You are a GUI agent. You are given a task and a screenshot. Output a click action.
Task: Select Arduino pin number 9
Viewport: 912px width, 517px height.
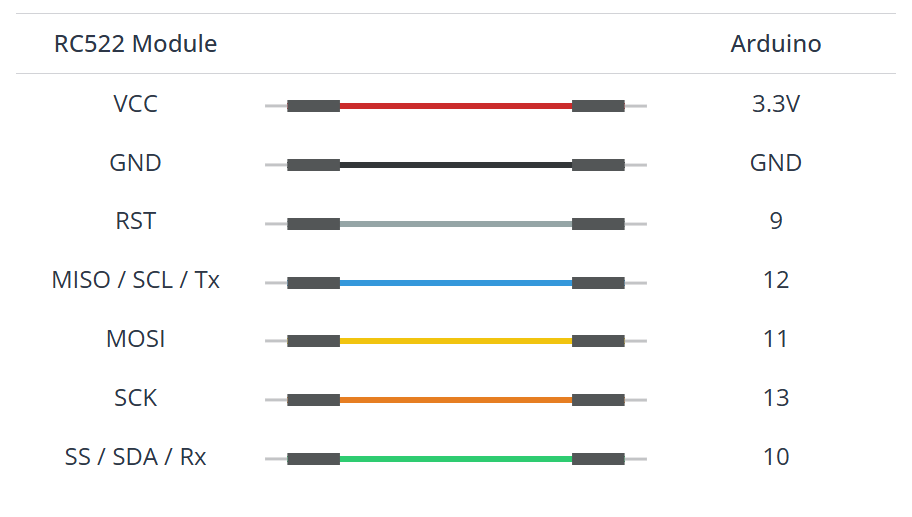[x=776, y=222]
